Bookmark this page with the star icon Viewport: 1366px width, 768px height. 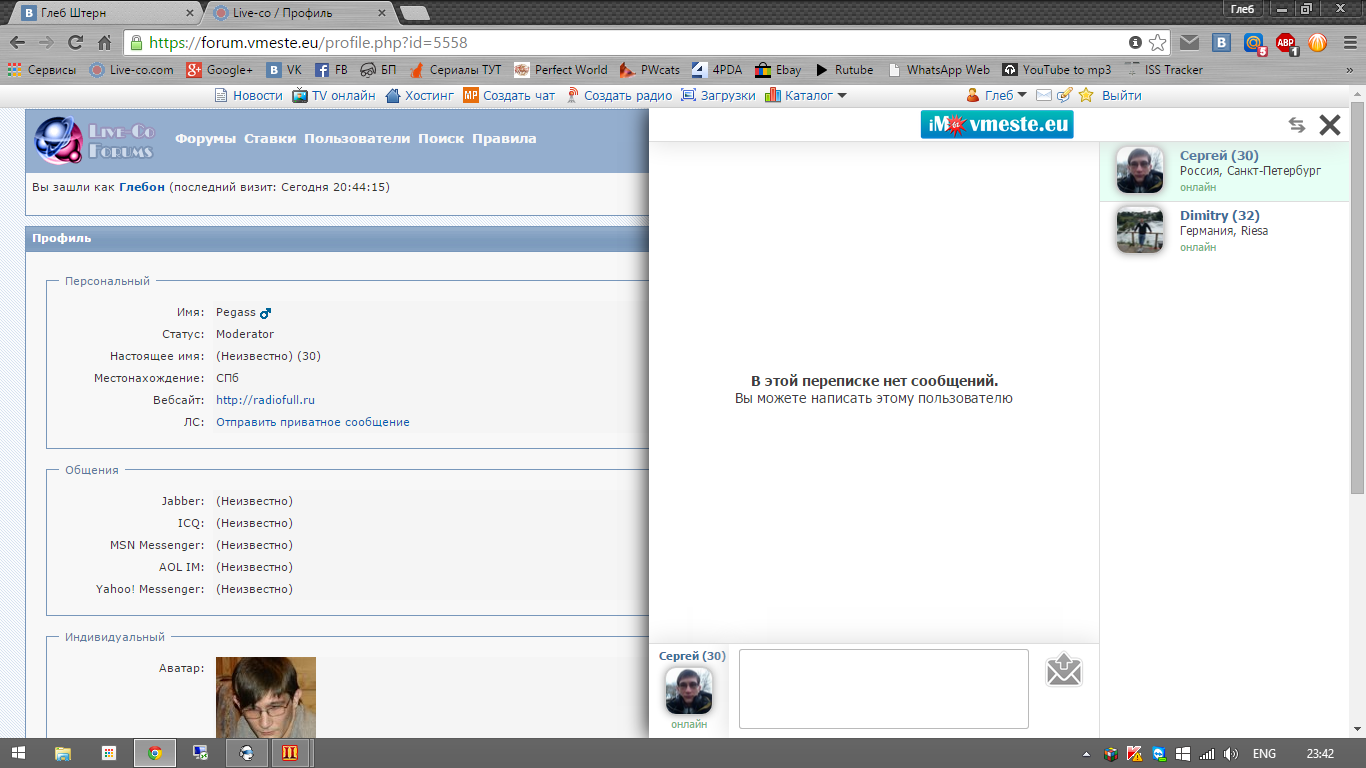pyautogui.click(x=1157, y=43)
